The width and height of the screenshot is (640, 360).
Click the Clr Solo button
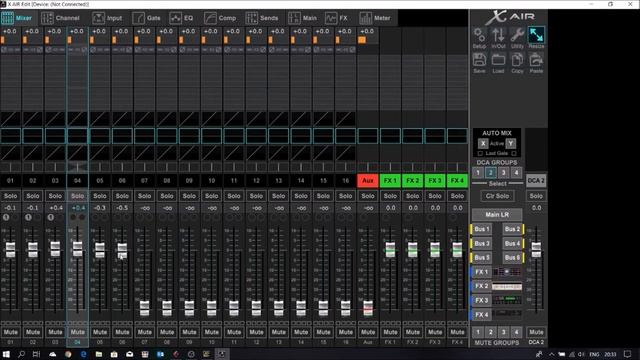coord(497,196)
